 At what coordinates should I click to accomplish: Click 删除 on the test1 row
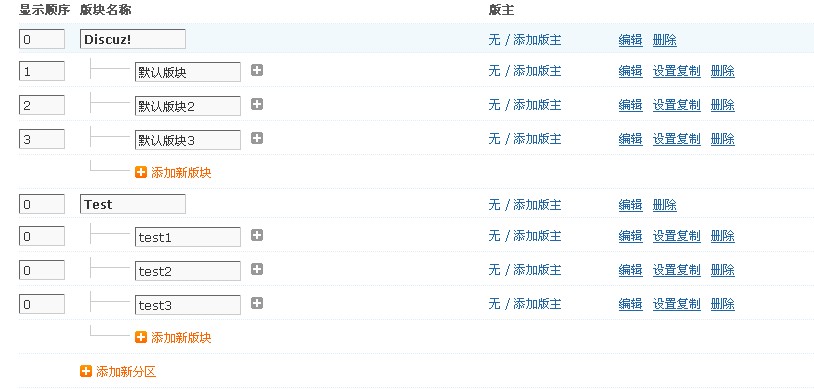coord(723,236)
